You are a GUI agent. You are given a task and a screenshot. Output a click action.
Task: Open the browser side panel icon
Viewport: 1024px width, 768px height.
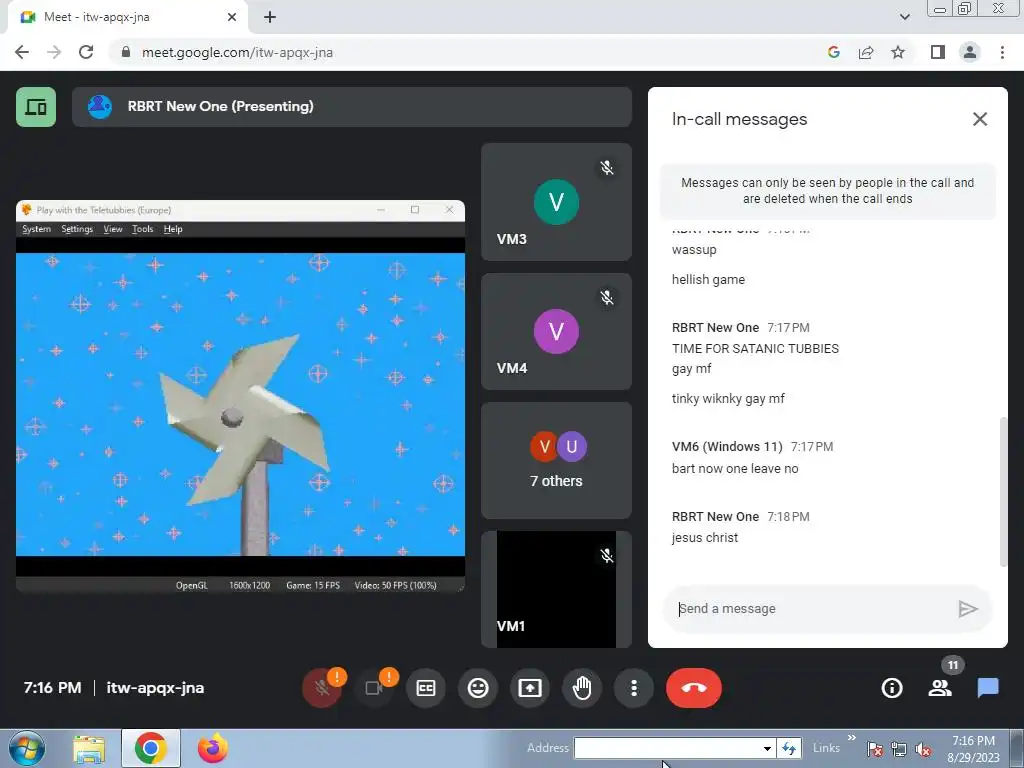pyautogui.click(x=938, y=52)
